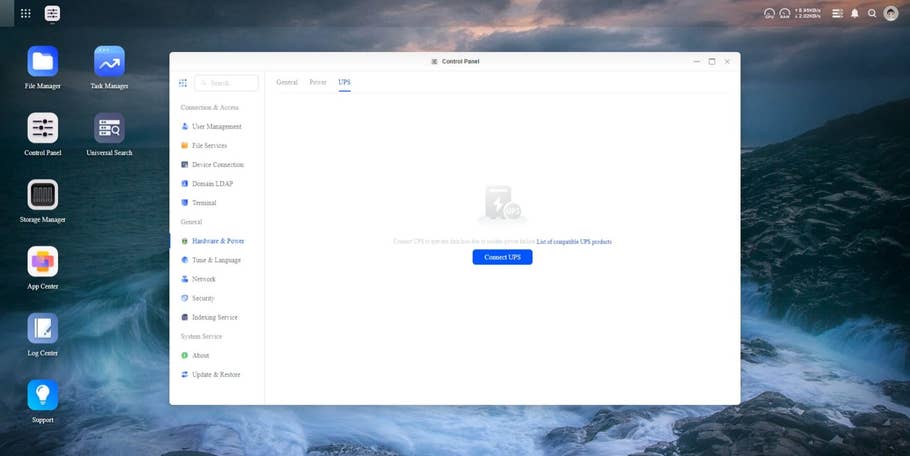Open List of compatible UPS products link
The height and width of the screenshot is (456, 910).
[x=573, y=242]
